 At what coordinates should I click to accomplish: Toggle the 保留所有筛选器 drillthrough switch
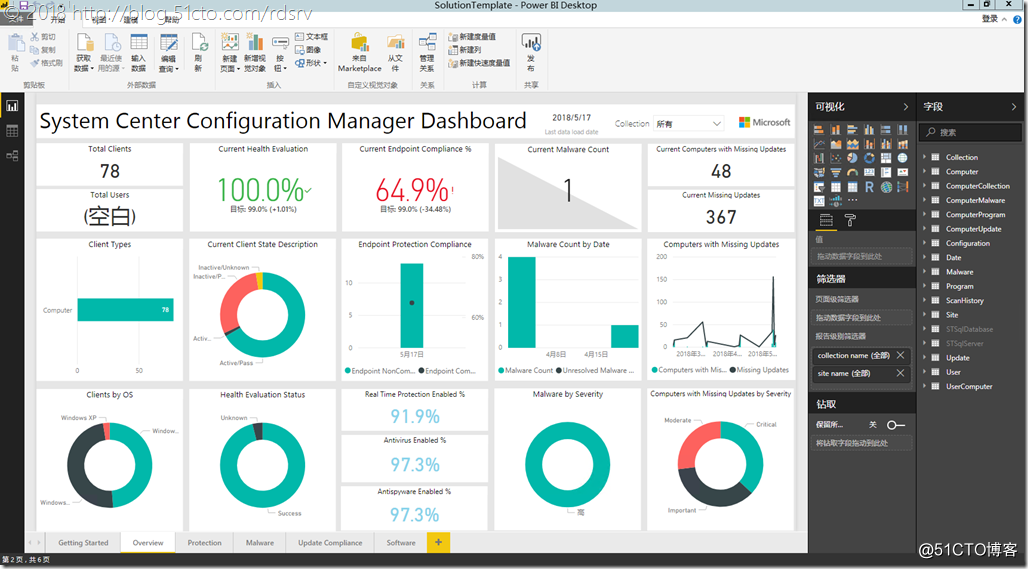click(x=896, y=425)
